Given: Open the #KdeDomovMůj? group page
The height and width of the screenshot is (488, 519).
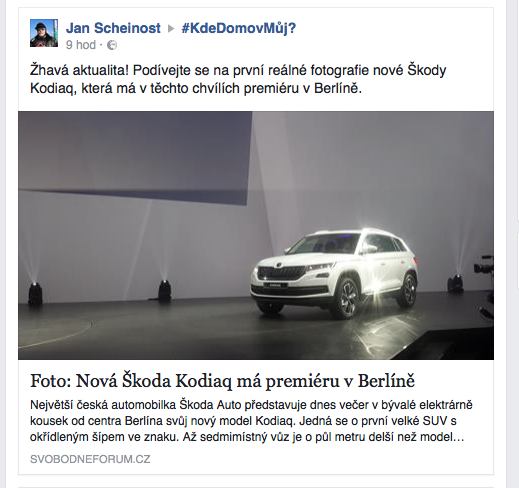Looking at the screenshot, I should (x=239, y=28).
